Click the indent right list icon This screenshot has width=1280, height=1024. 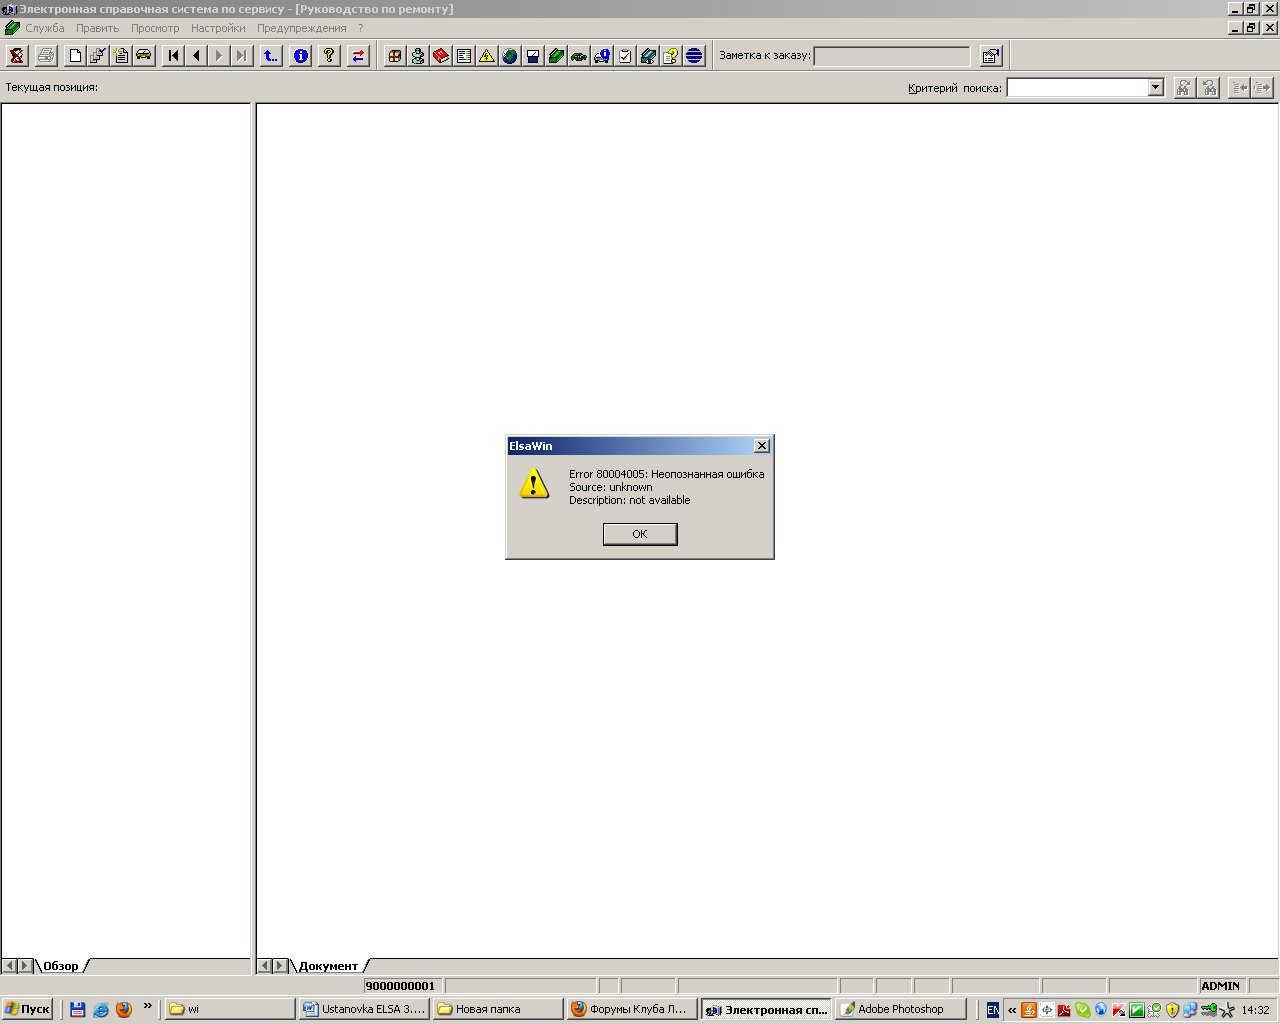coord(1263,87)
